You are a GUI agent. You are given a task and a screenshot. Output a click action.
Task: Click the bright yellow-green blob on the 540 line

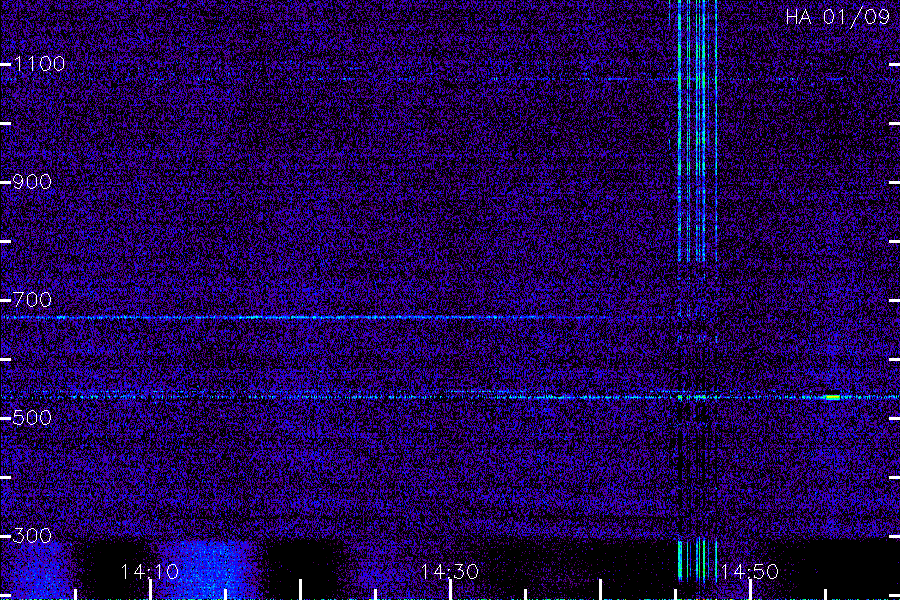(832, 397)
